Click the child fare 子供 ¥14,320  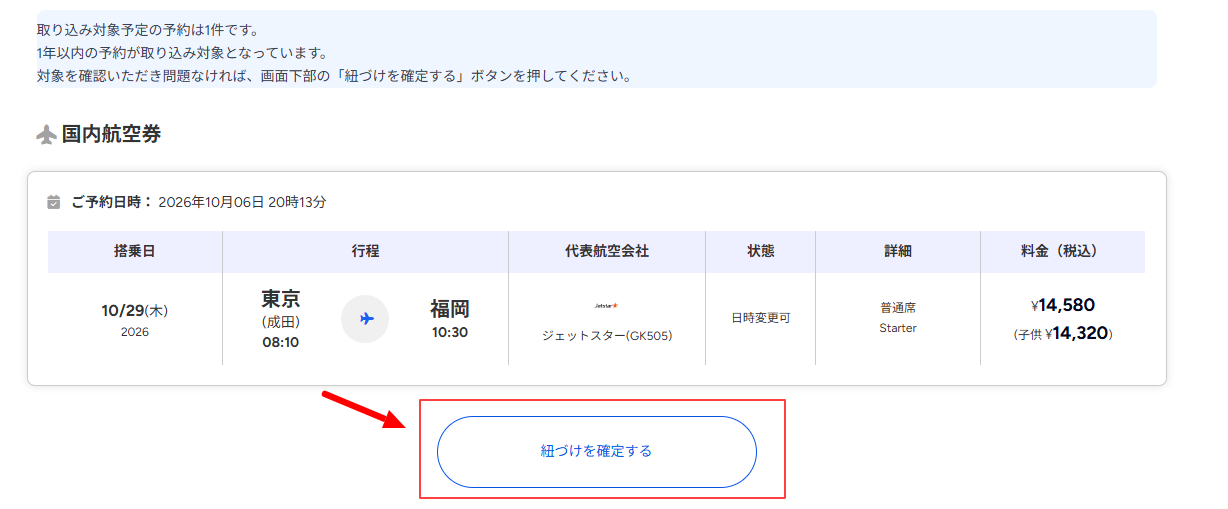click(1062, 334)
